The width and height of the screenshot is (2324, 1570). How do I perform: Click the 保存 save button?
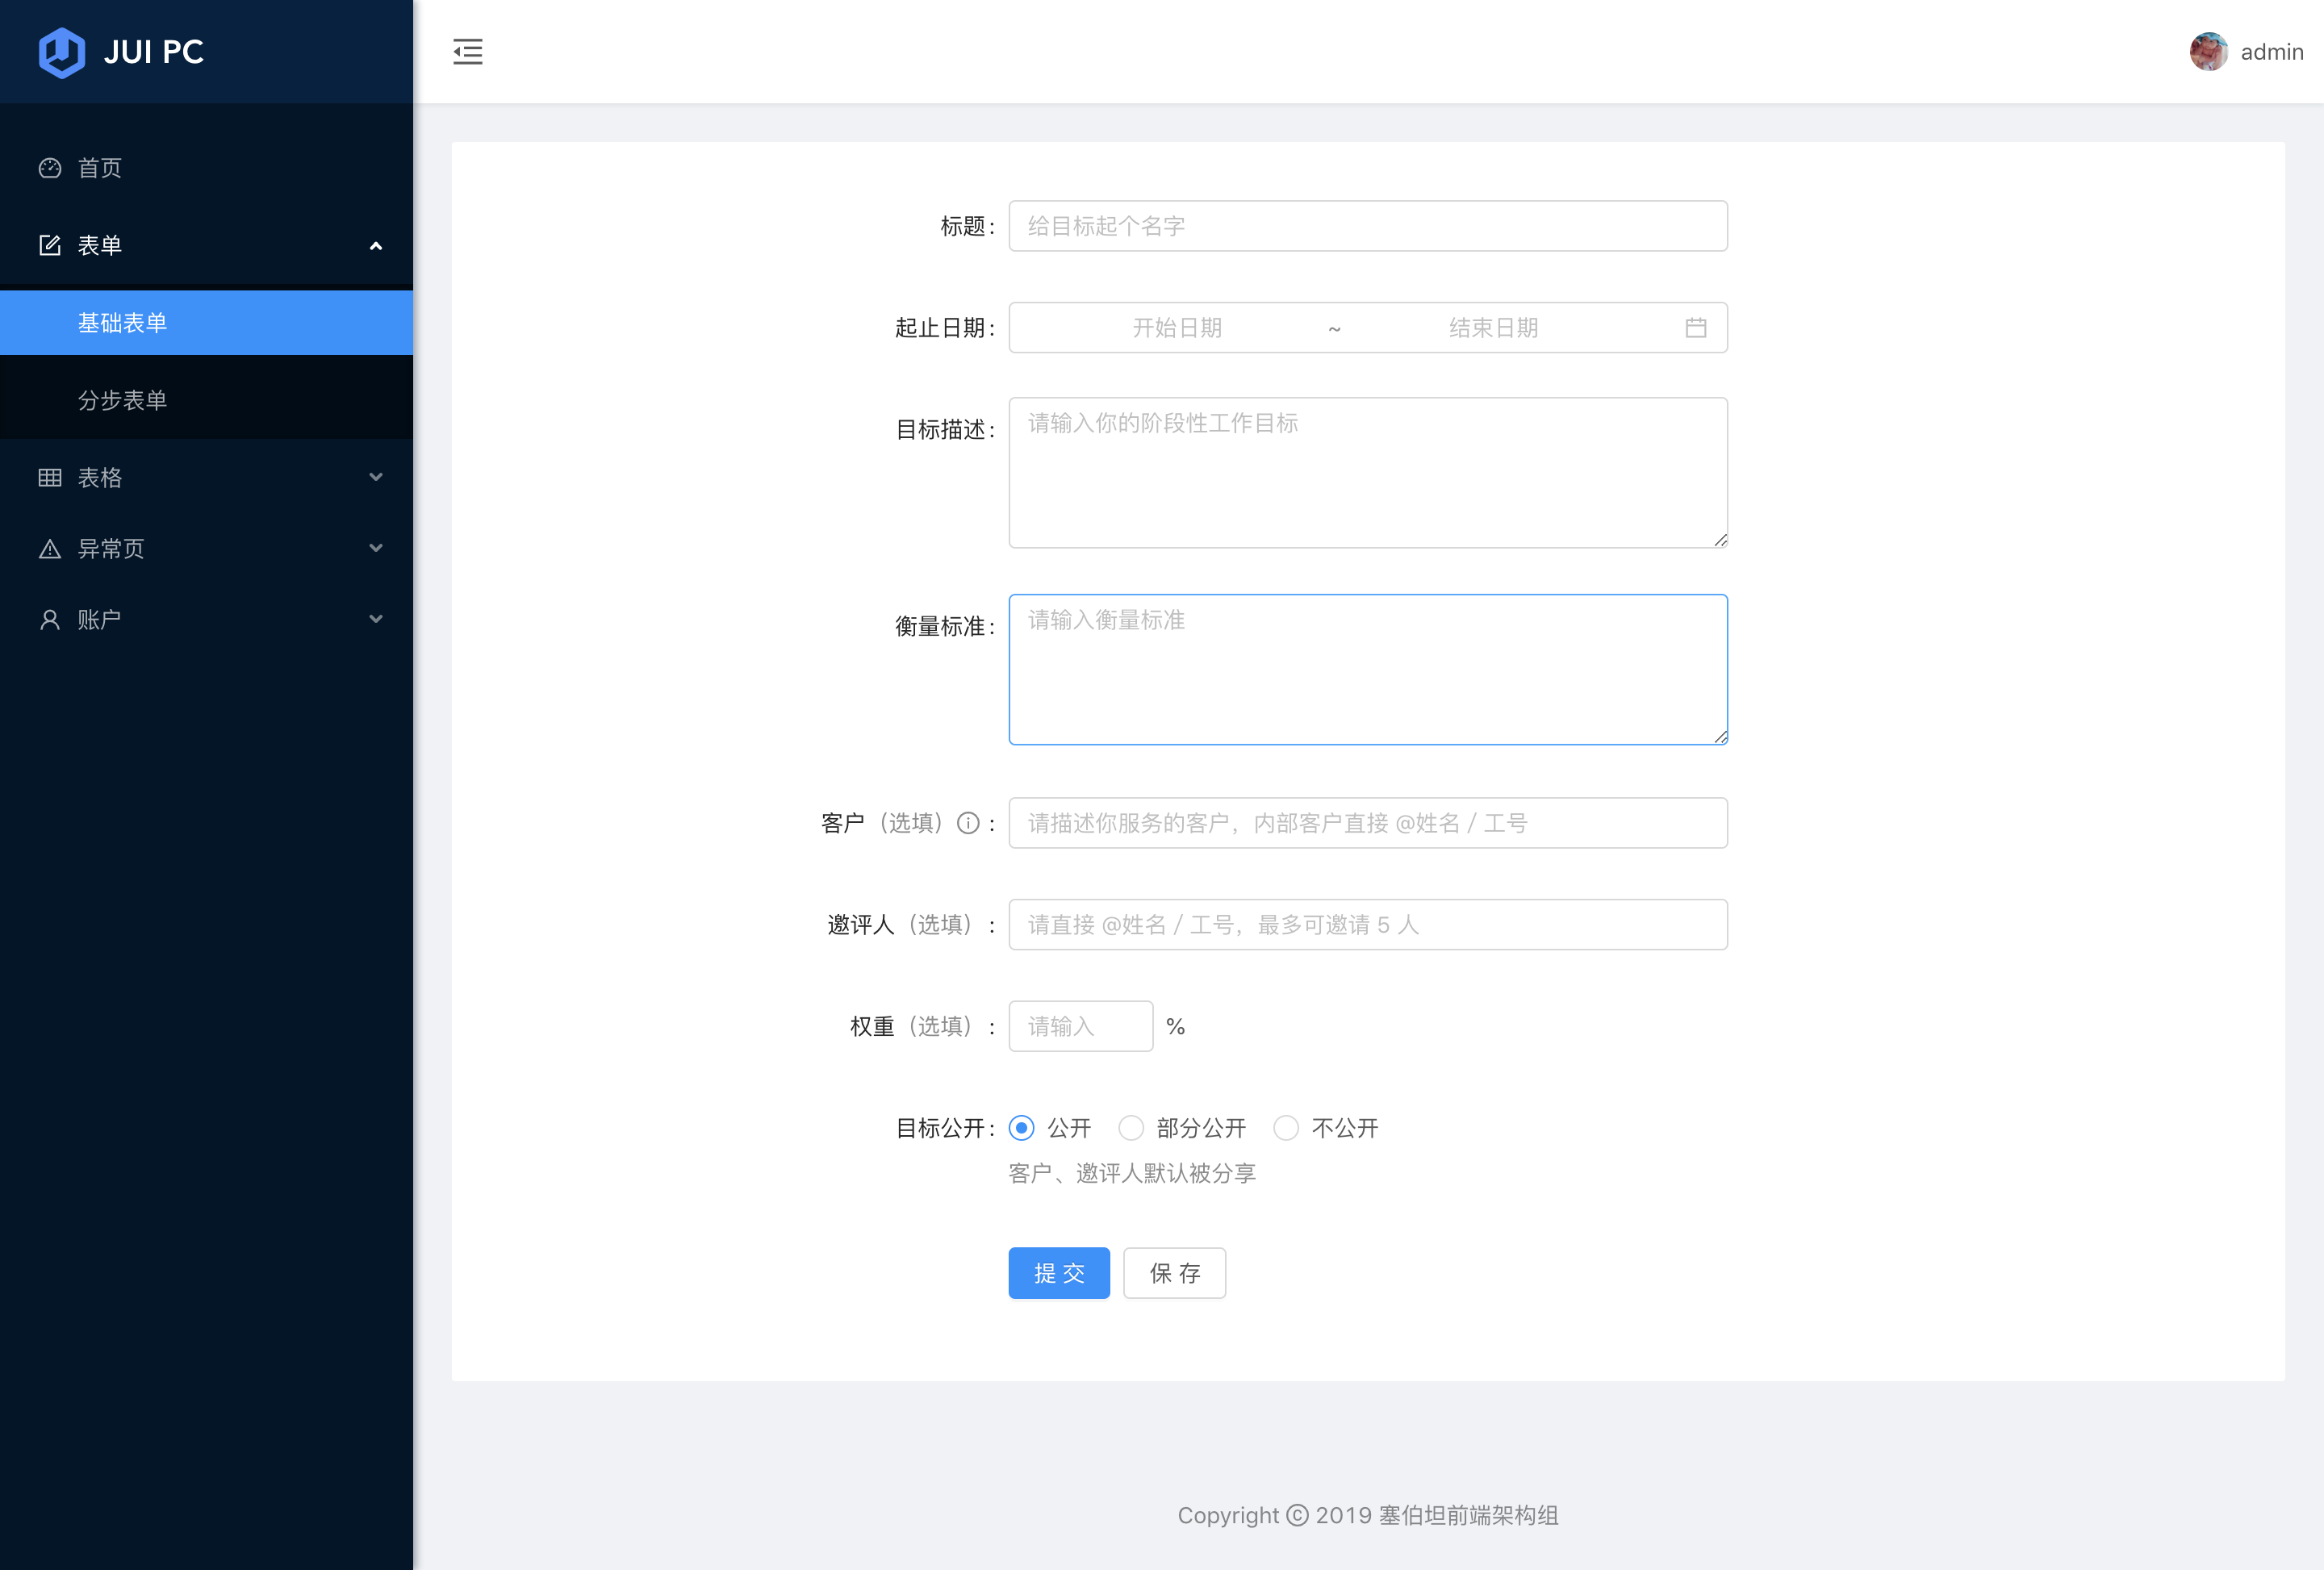point(1175,1274)
